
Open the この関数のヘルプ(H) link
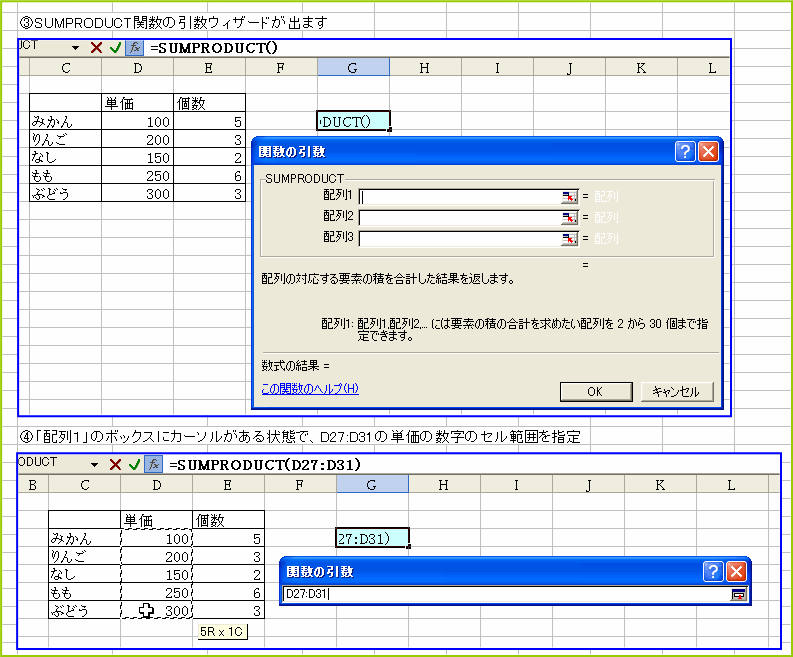pos(310,388)
